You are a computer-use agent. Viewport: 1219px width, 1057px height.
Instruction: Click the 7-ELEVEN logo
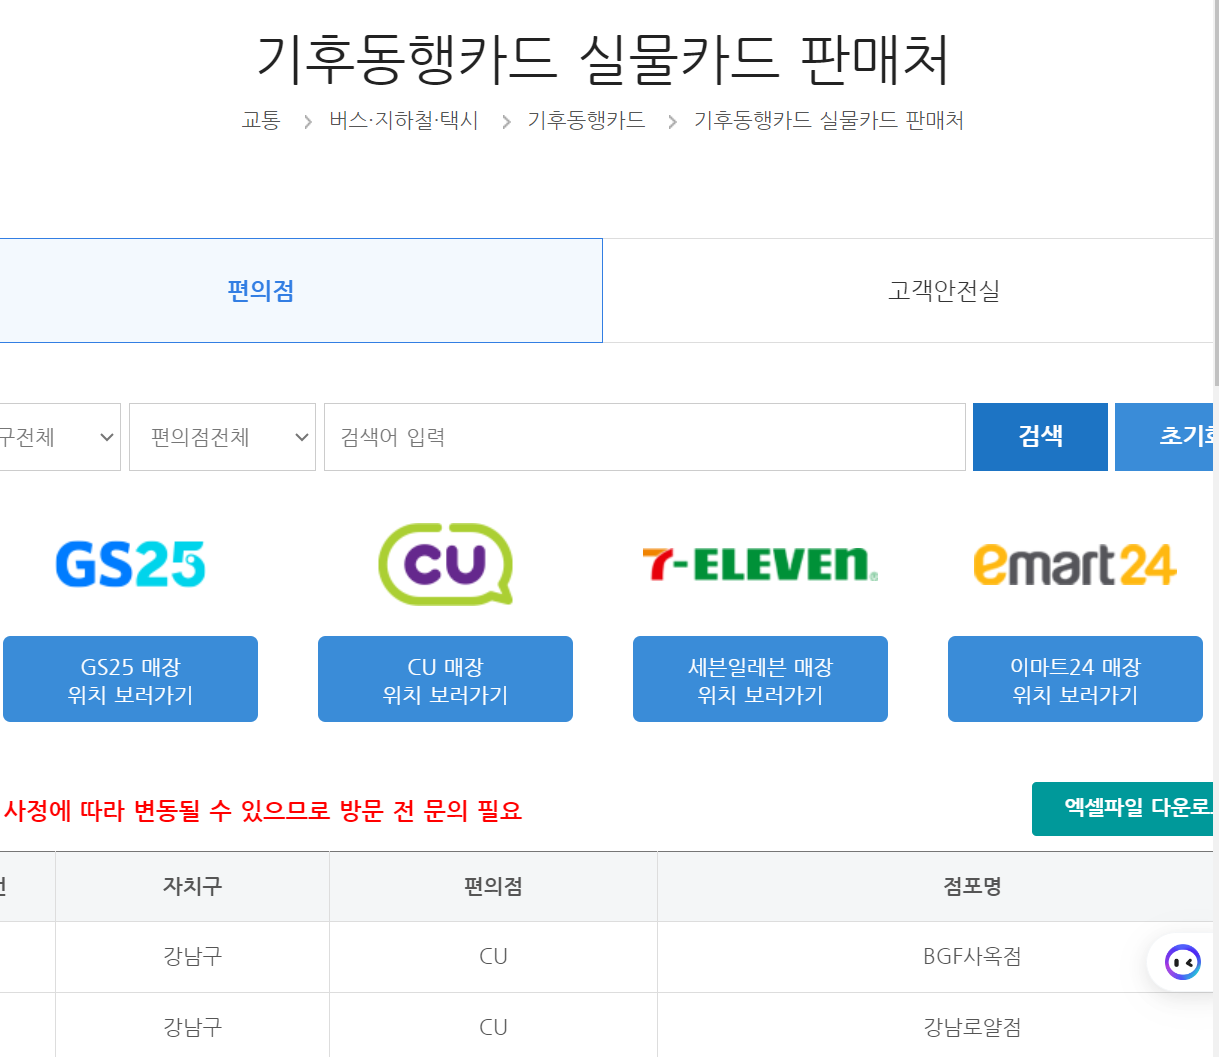(759, 563)
